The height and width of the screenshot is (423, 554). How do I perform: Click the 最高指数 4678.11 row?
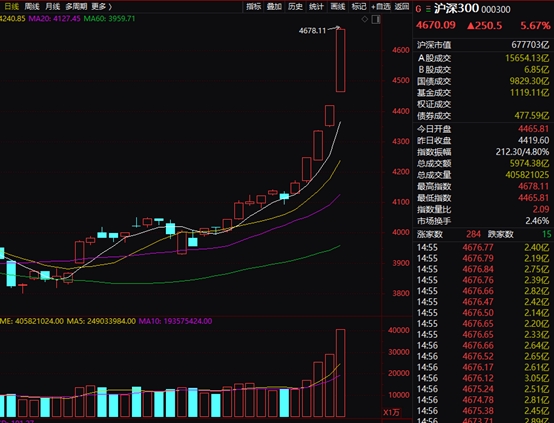(483, 186)
